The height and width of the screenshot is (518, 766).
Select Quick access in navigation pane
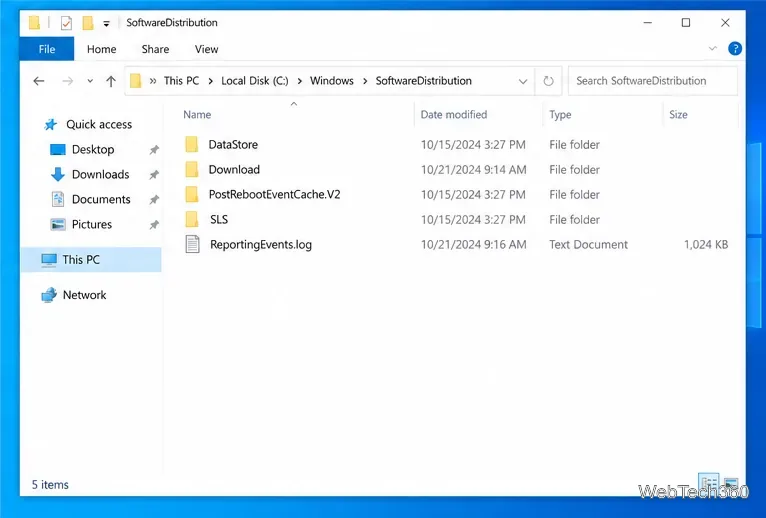pos(99,124)
